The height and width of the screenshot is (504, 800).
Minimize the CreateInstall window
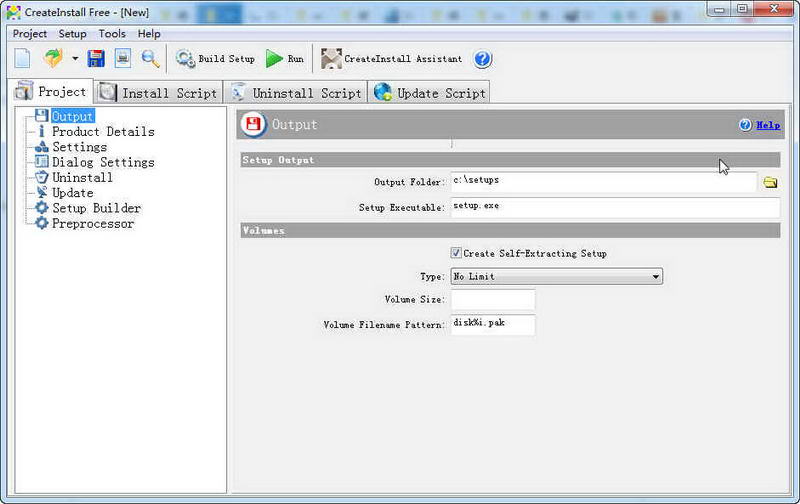pyautogui.click(x=719, y=9)
